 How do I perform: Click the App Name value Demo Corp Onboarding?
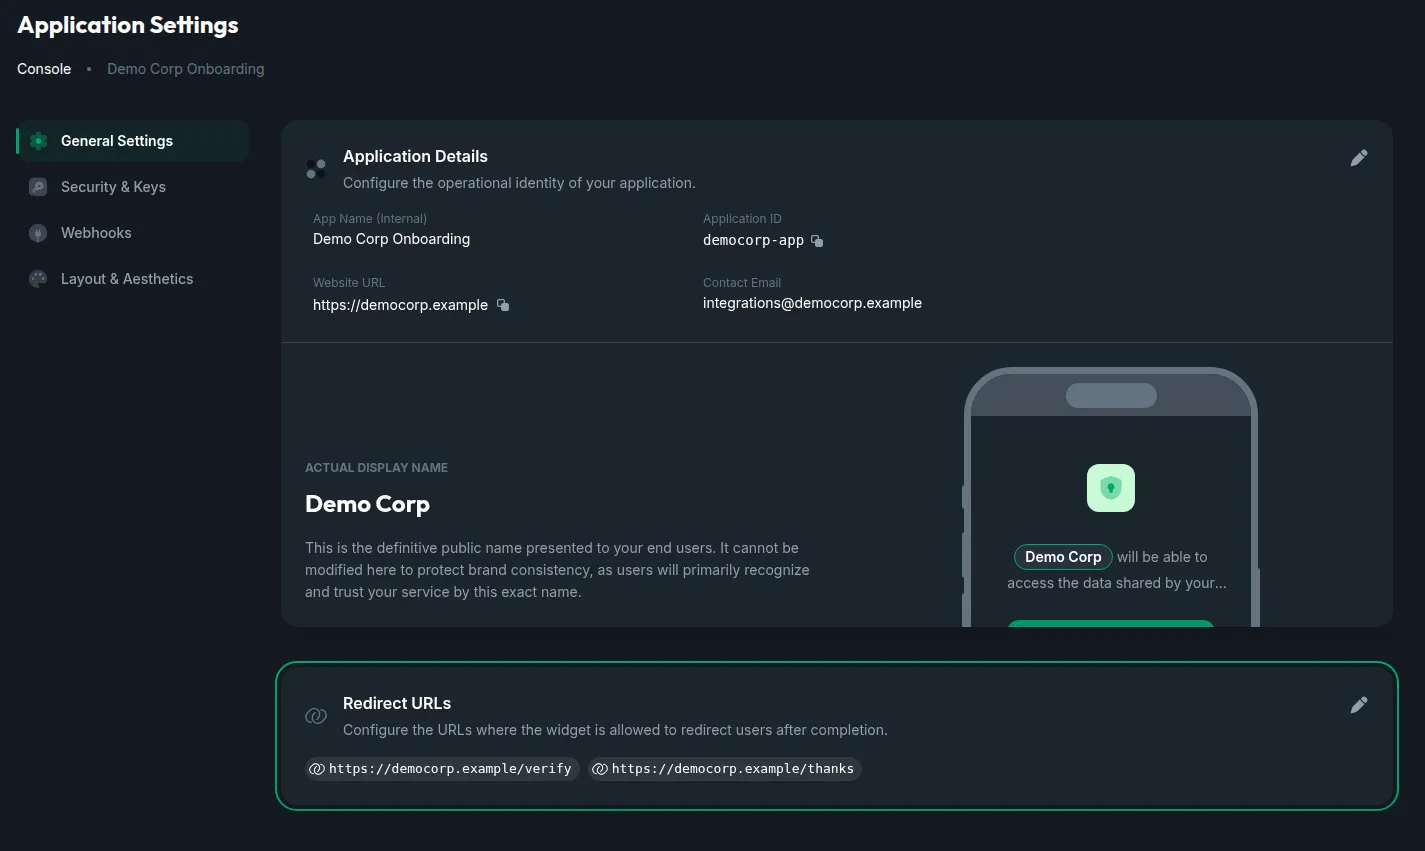click(391, 239)
